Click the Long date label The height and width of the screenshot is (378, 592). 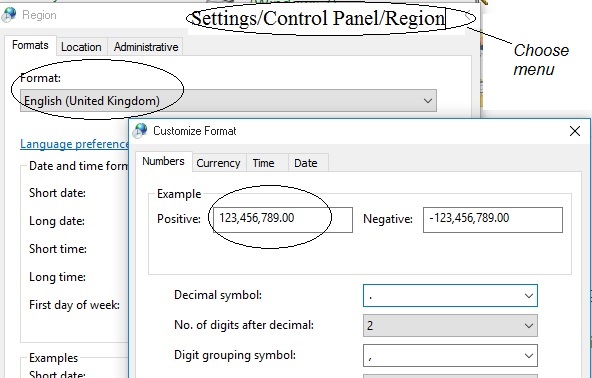pos(57,221)
